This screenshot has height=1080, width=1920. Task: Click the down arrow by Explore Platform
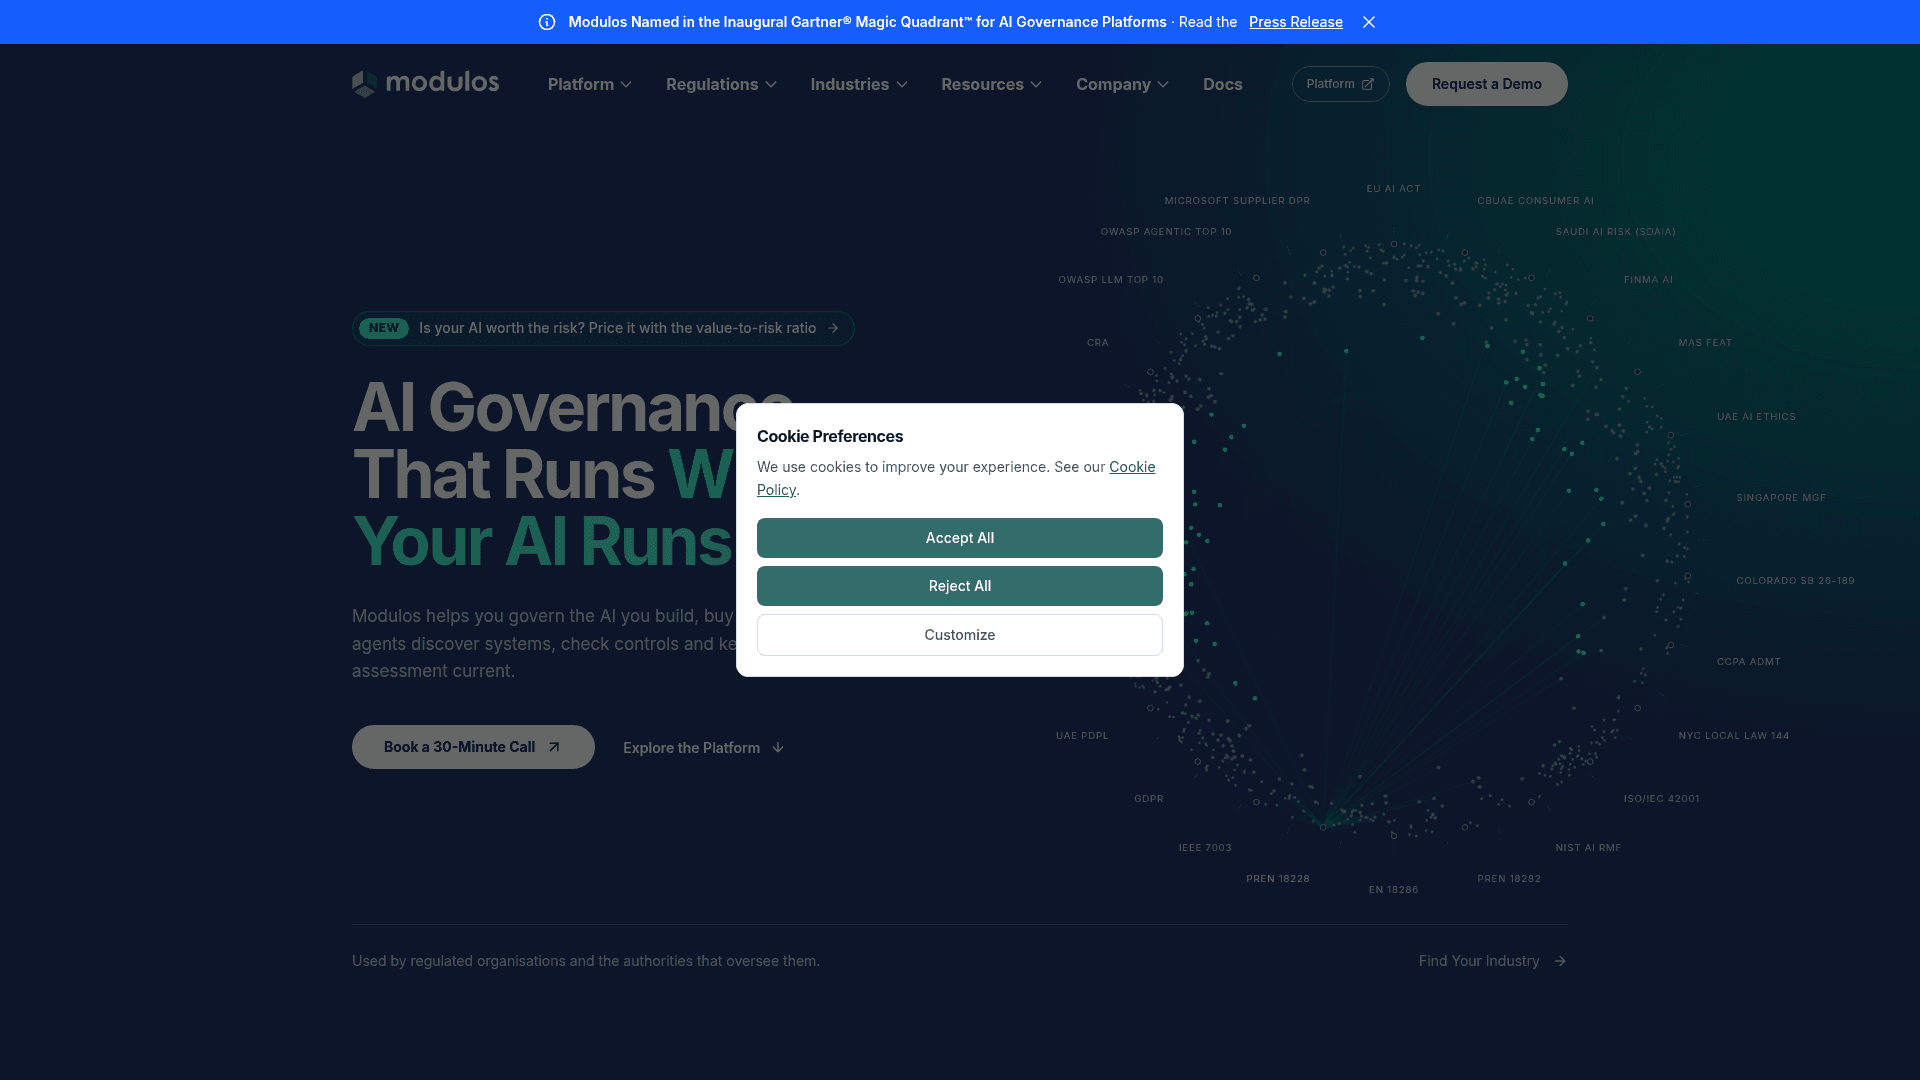778,748
